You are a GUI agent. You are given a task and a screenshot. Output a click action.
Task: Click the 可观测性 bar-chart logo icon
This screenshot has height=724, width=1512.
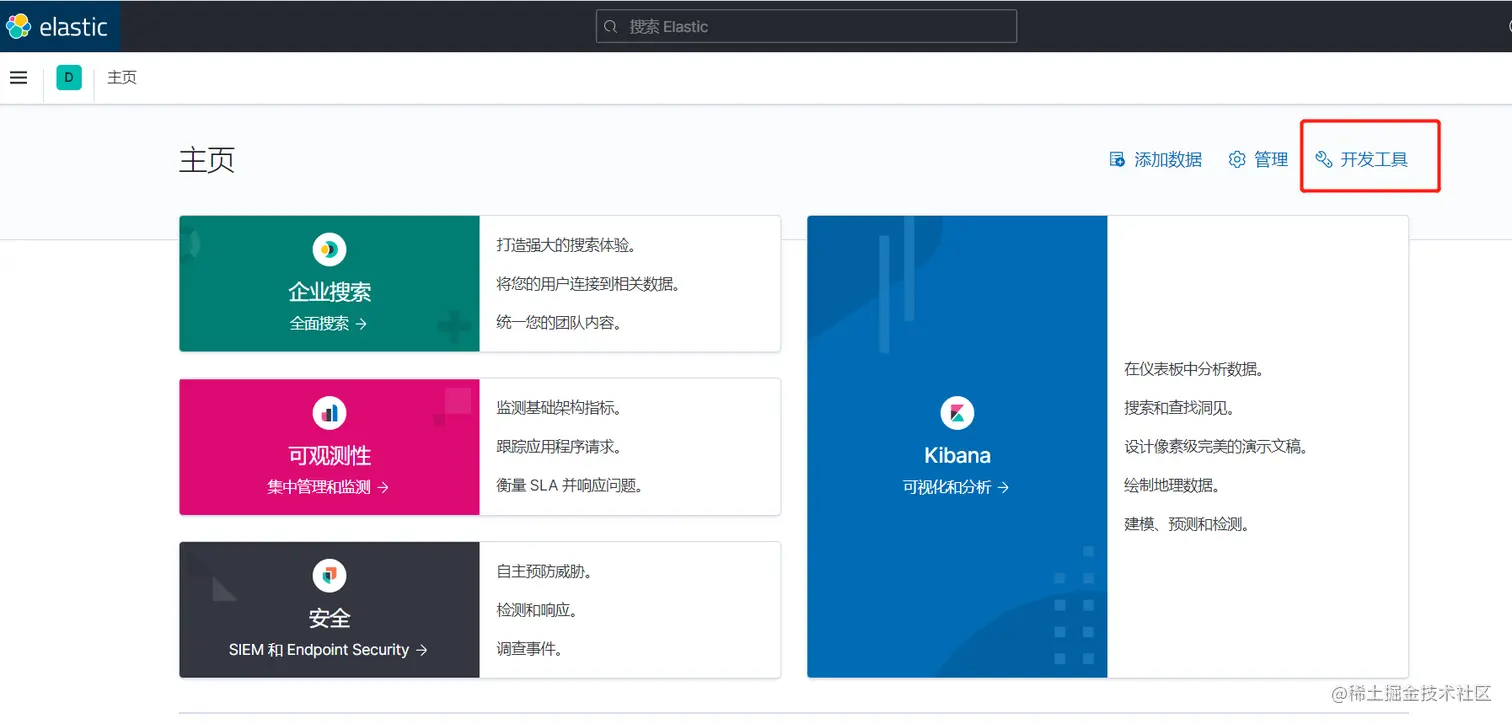(x=329, y=412)
